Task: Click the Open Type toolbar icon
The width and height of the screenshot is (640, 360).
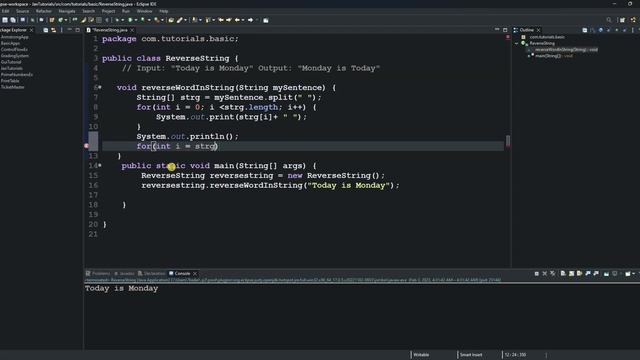Action: pyautogui.click(x=171, y=20)
